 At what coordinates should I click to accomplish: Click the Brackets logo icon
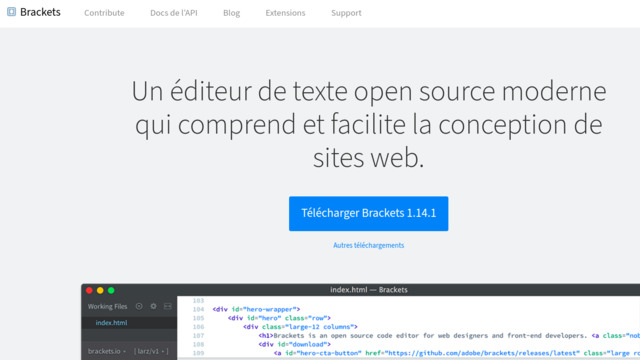coord(11,12)
